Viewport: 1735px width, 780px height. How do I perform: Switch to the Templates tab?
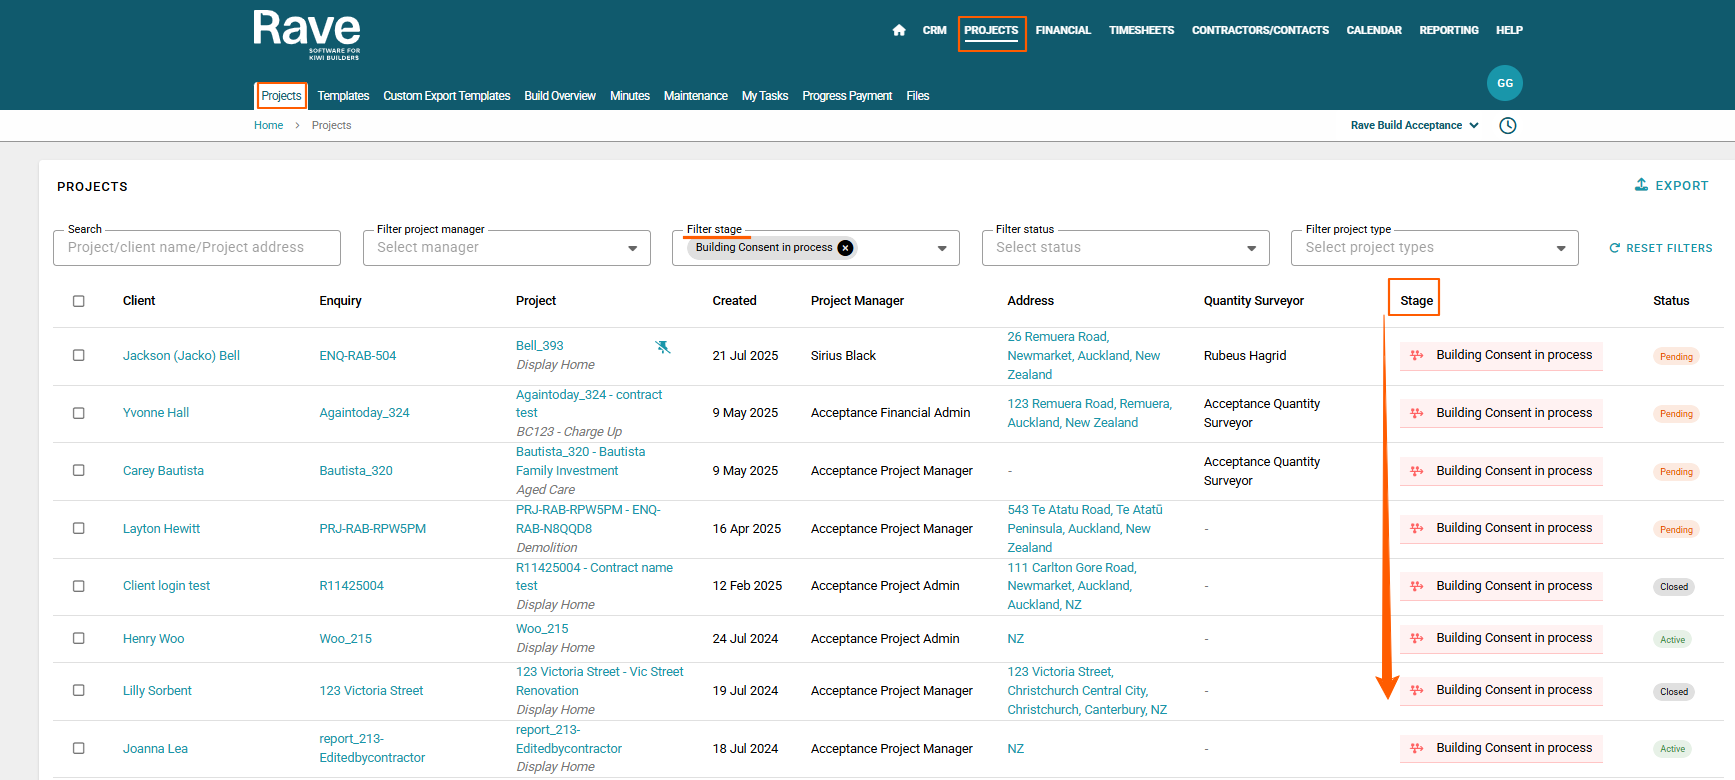tap(343, 96)
